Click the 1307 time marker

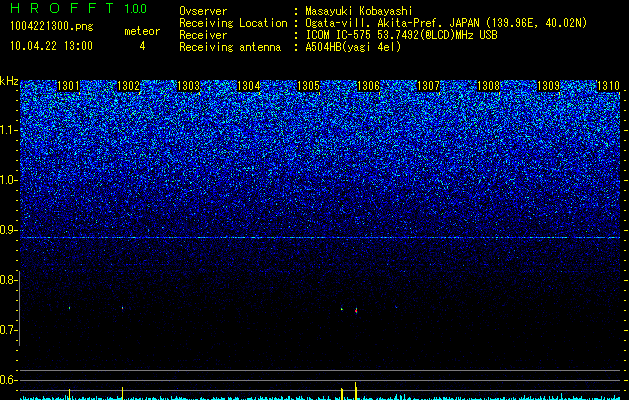pyautogui.click(x=428, y=86)
